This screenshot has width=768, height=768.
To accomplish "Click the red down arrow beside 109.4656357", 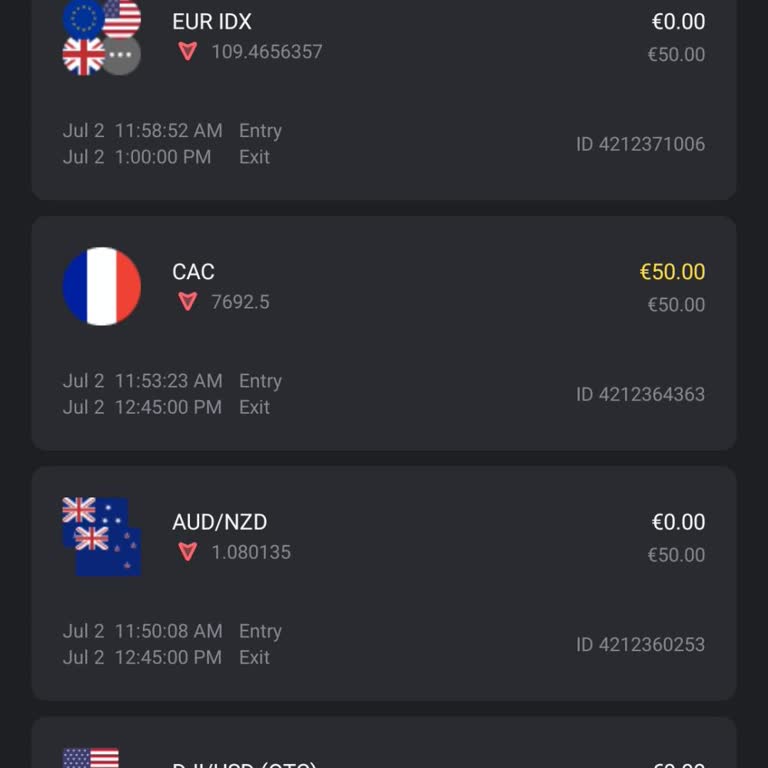I will click(187, 51).
